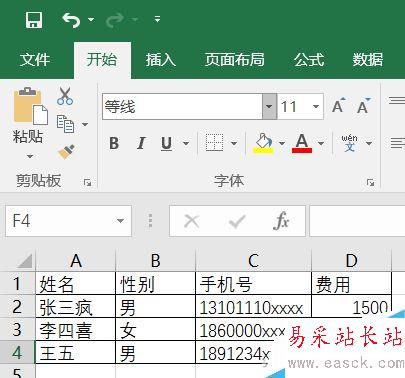The height and width of the screenshot is (378, 405).
Task: Click the 粘贴 clipboard paste icon
Action: pos(30,106)
